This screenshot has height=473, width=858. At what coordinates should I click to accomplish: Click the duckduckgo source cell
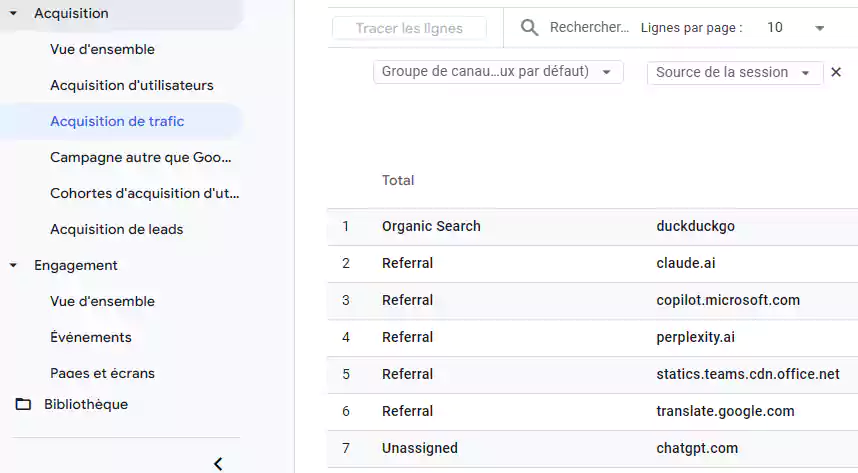(695, 226)
